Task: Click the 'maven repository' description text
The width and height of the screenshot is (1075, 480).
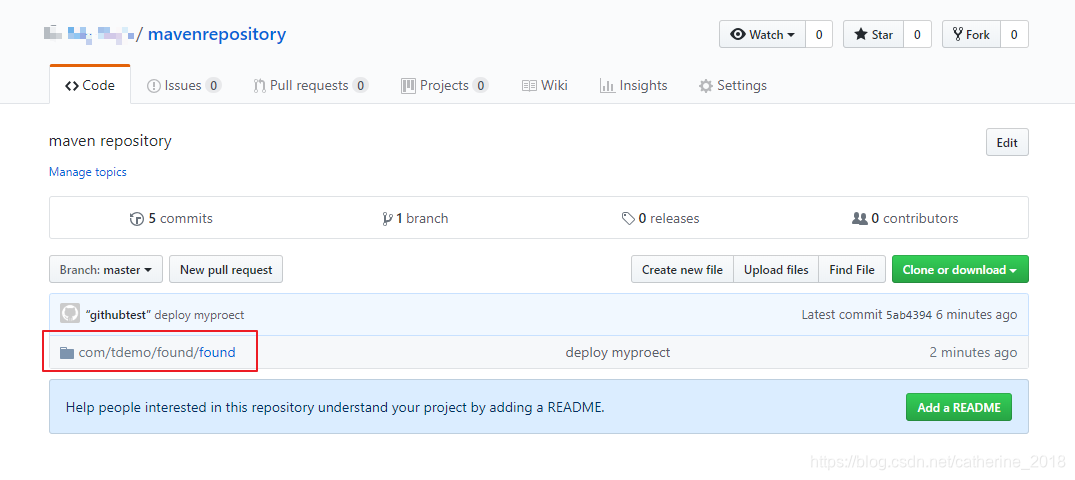Action: coord(110,141)
